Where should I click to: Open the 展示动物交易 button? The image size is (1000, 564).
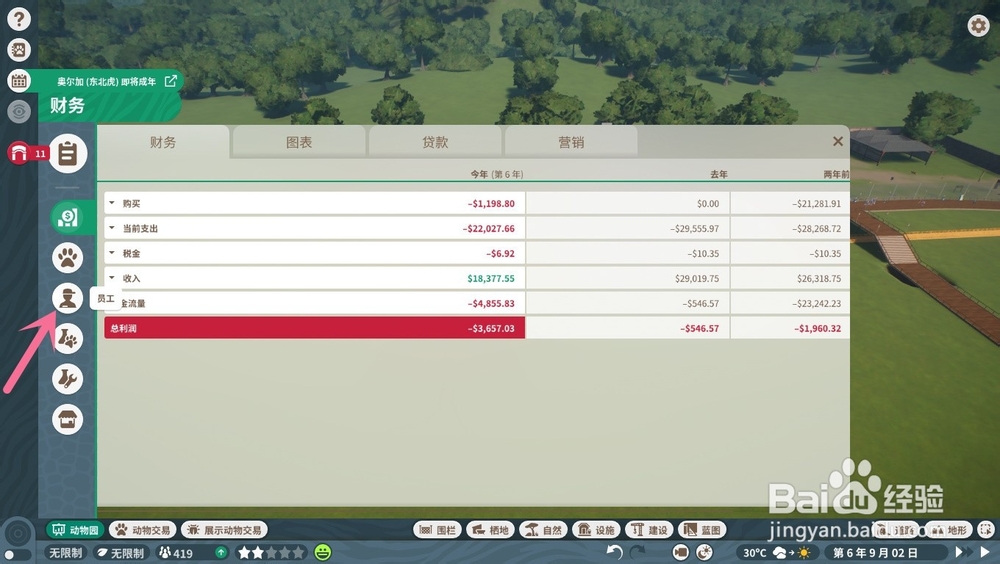[x=225, y=530]
